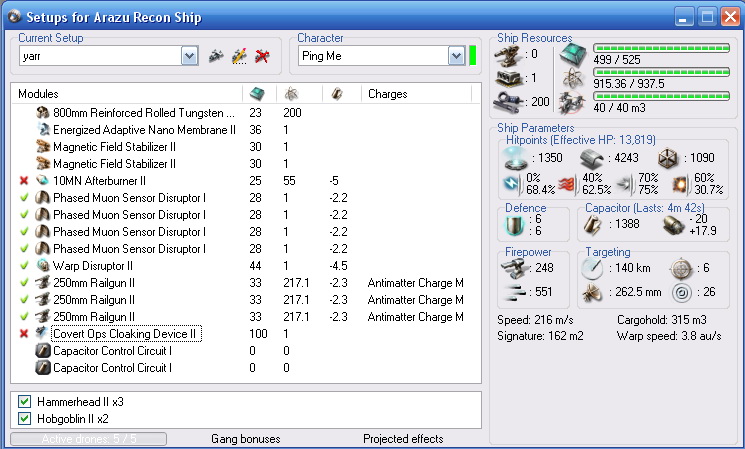Image resolution: width=745 pixels, height=449 pixels.
Task: Click the powergrid usage bar 915.36 / 937.5
Action: pos(661,72)
